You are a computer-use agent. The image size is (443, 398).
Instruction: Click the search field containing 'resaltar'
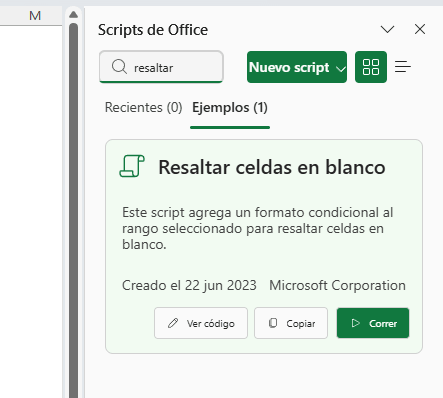click(161, 67)
